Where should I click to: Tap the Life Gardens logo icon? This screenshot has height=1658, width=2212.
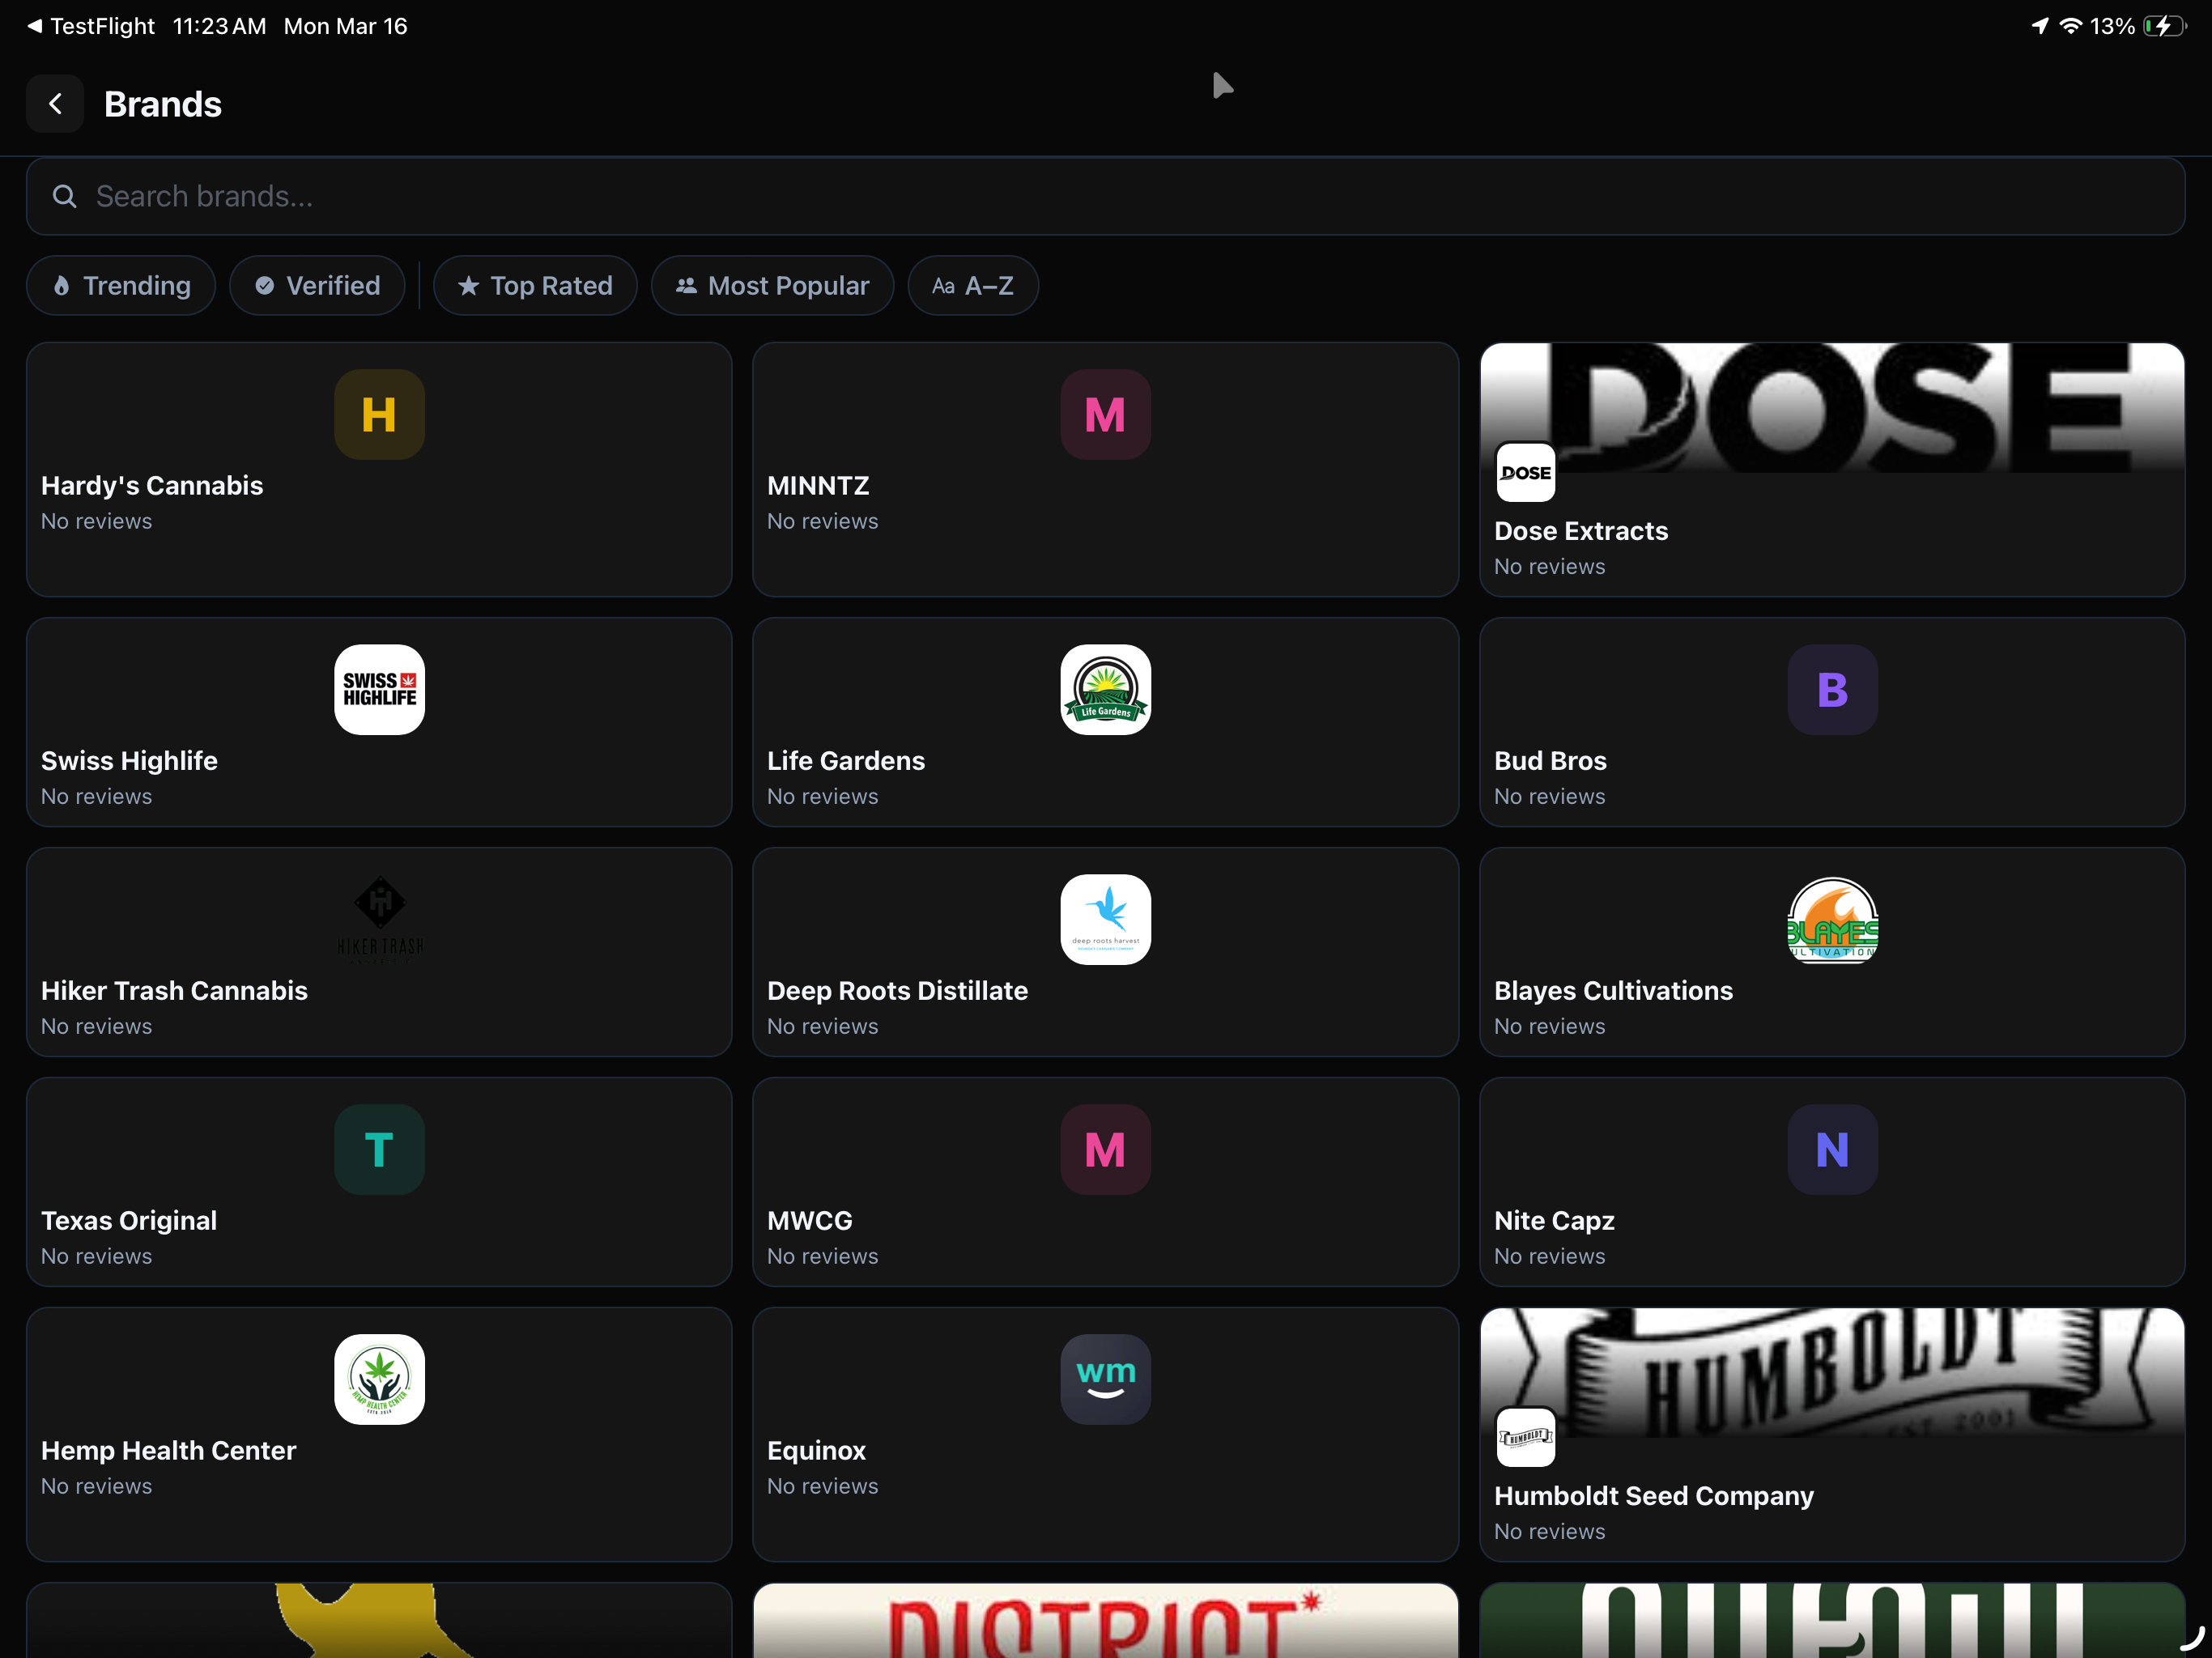(1105, 690)
